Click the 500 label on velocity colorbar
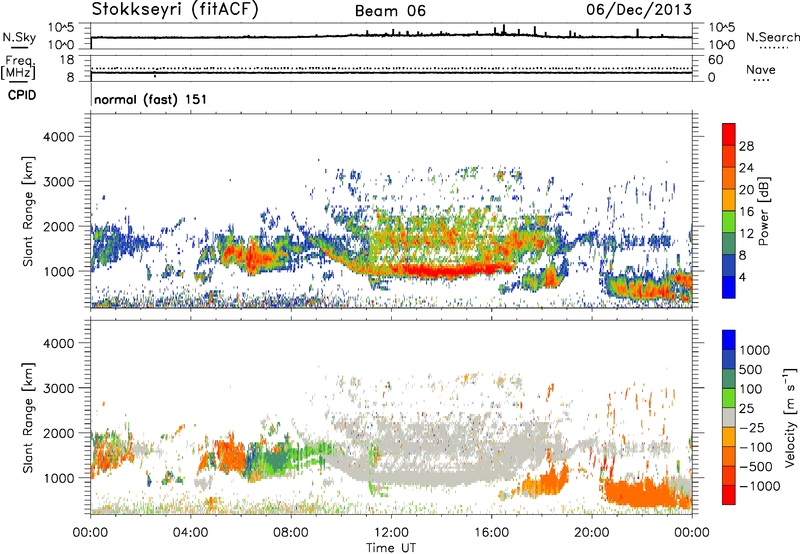Viewport: 800px width, 554px height. tap(751, 370)
